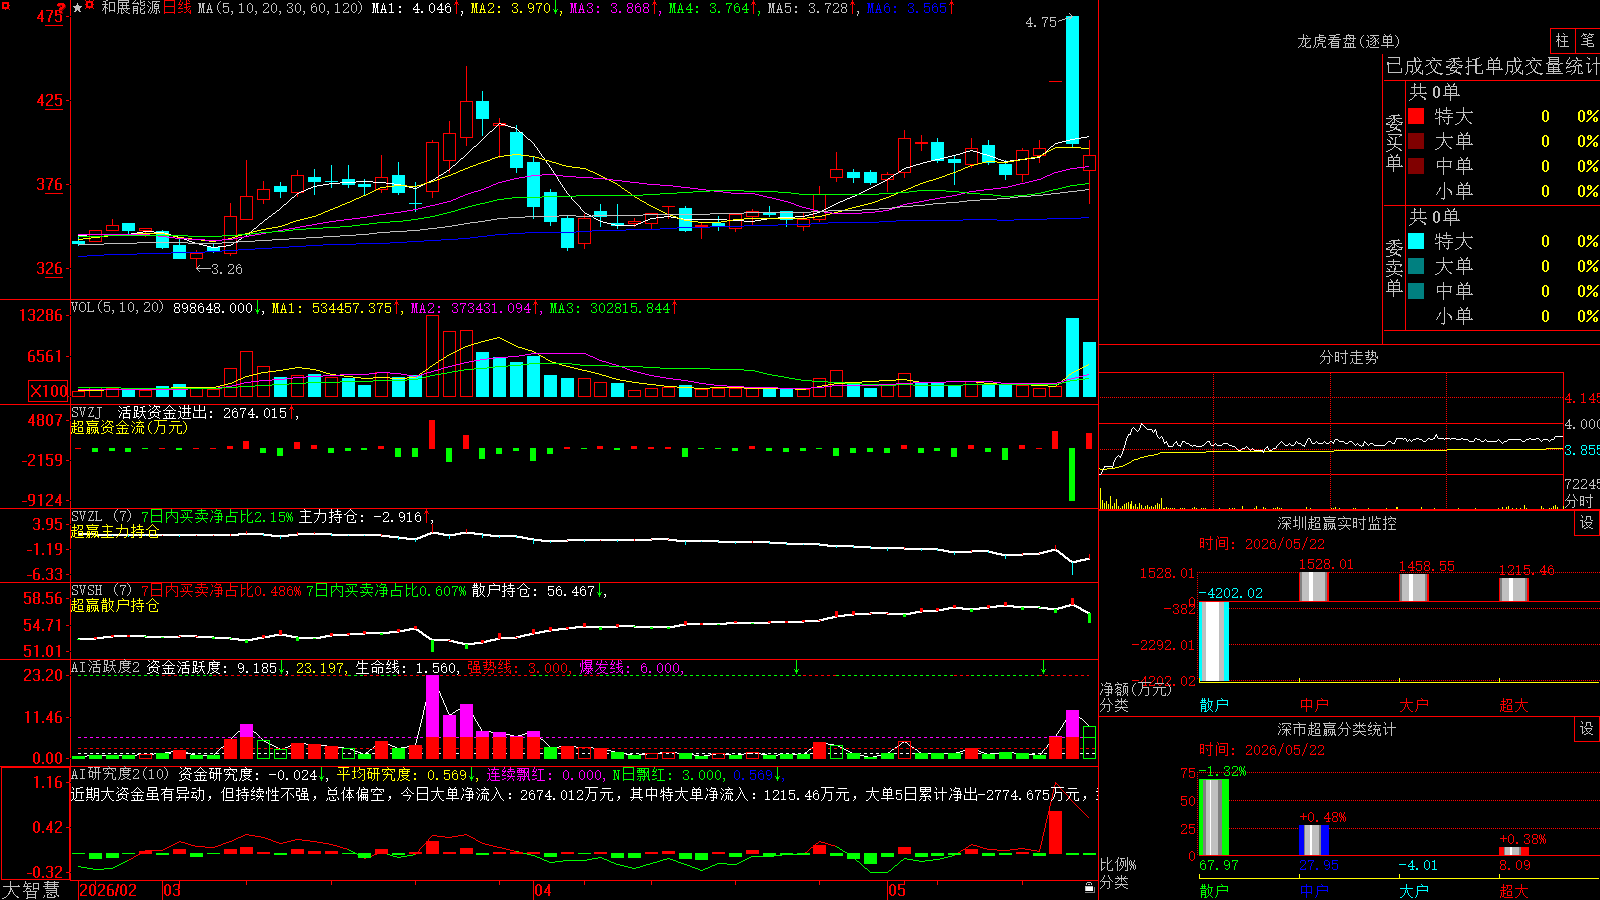Screen dimensions: 1600x900
Task: Click the 超赢资金流(万元) label
Action: tap(129, 427)
